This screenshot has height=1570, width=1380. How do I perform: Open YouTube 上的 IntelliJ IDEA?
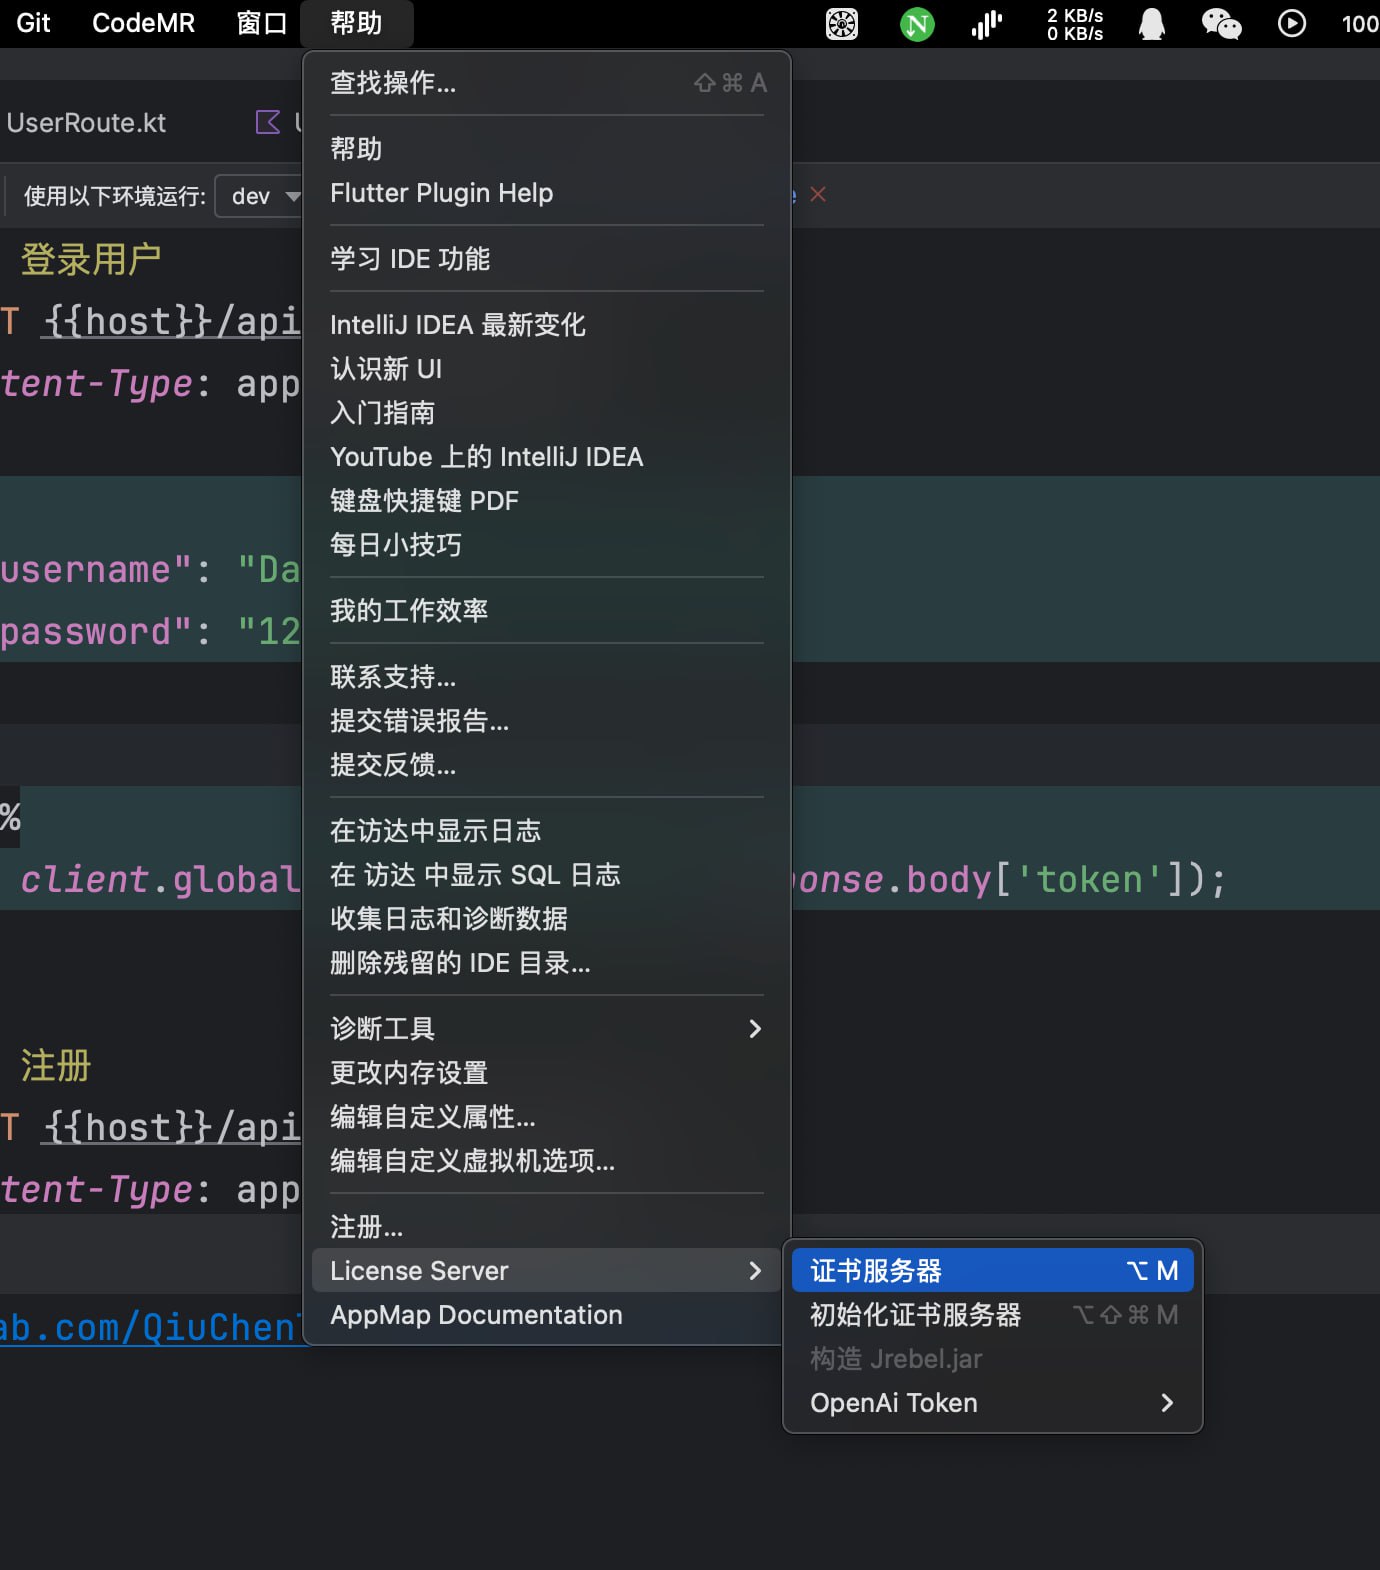547,457
